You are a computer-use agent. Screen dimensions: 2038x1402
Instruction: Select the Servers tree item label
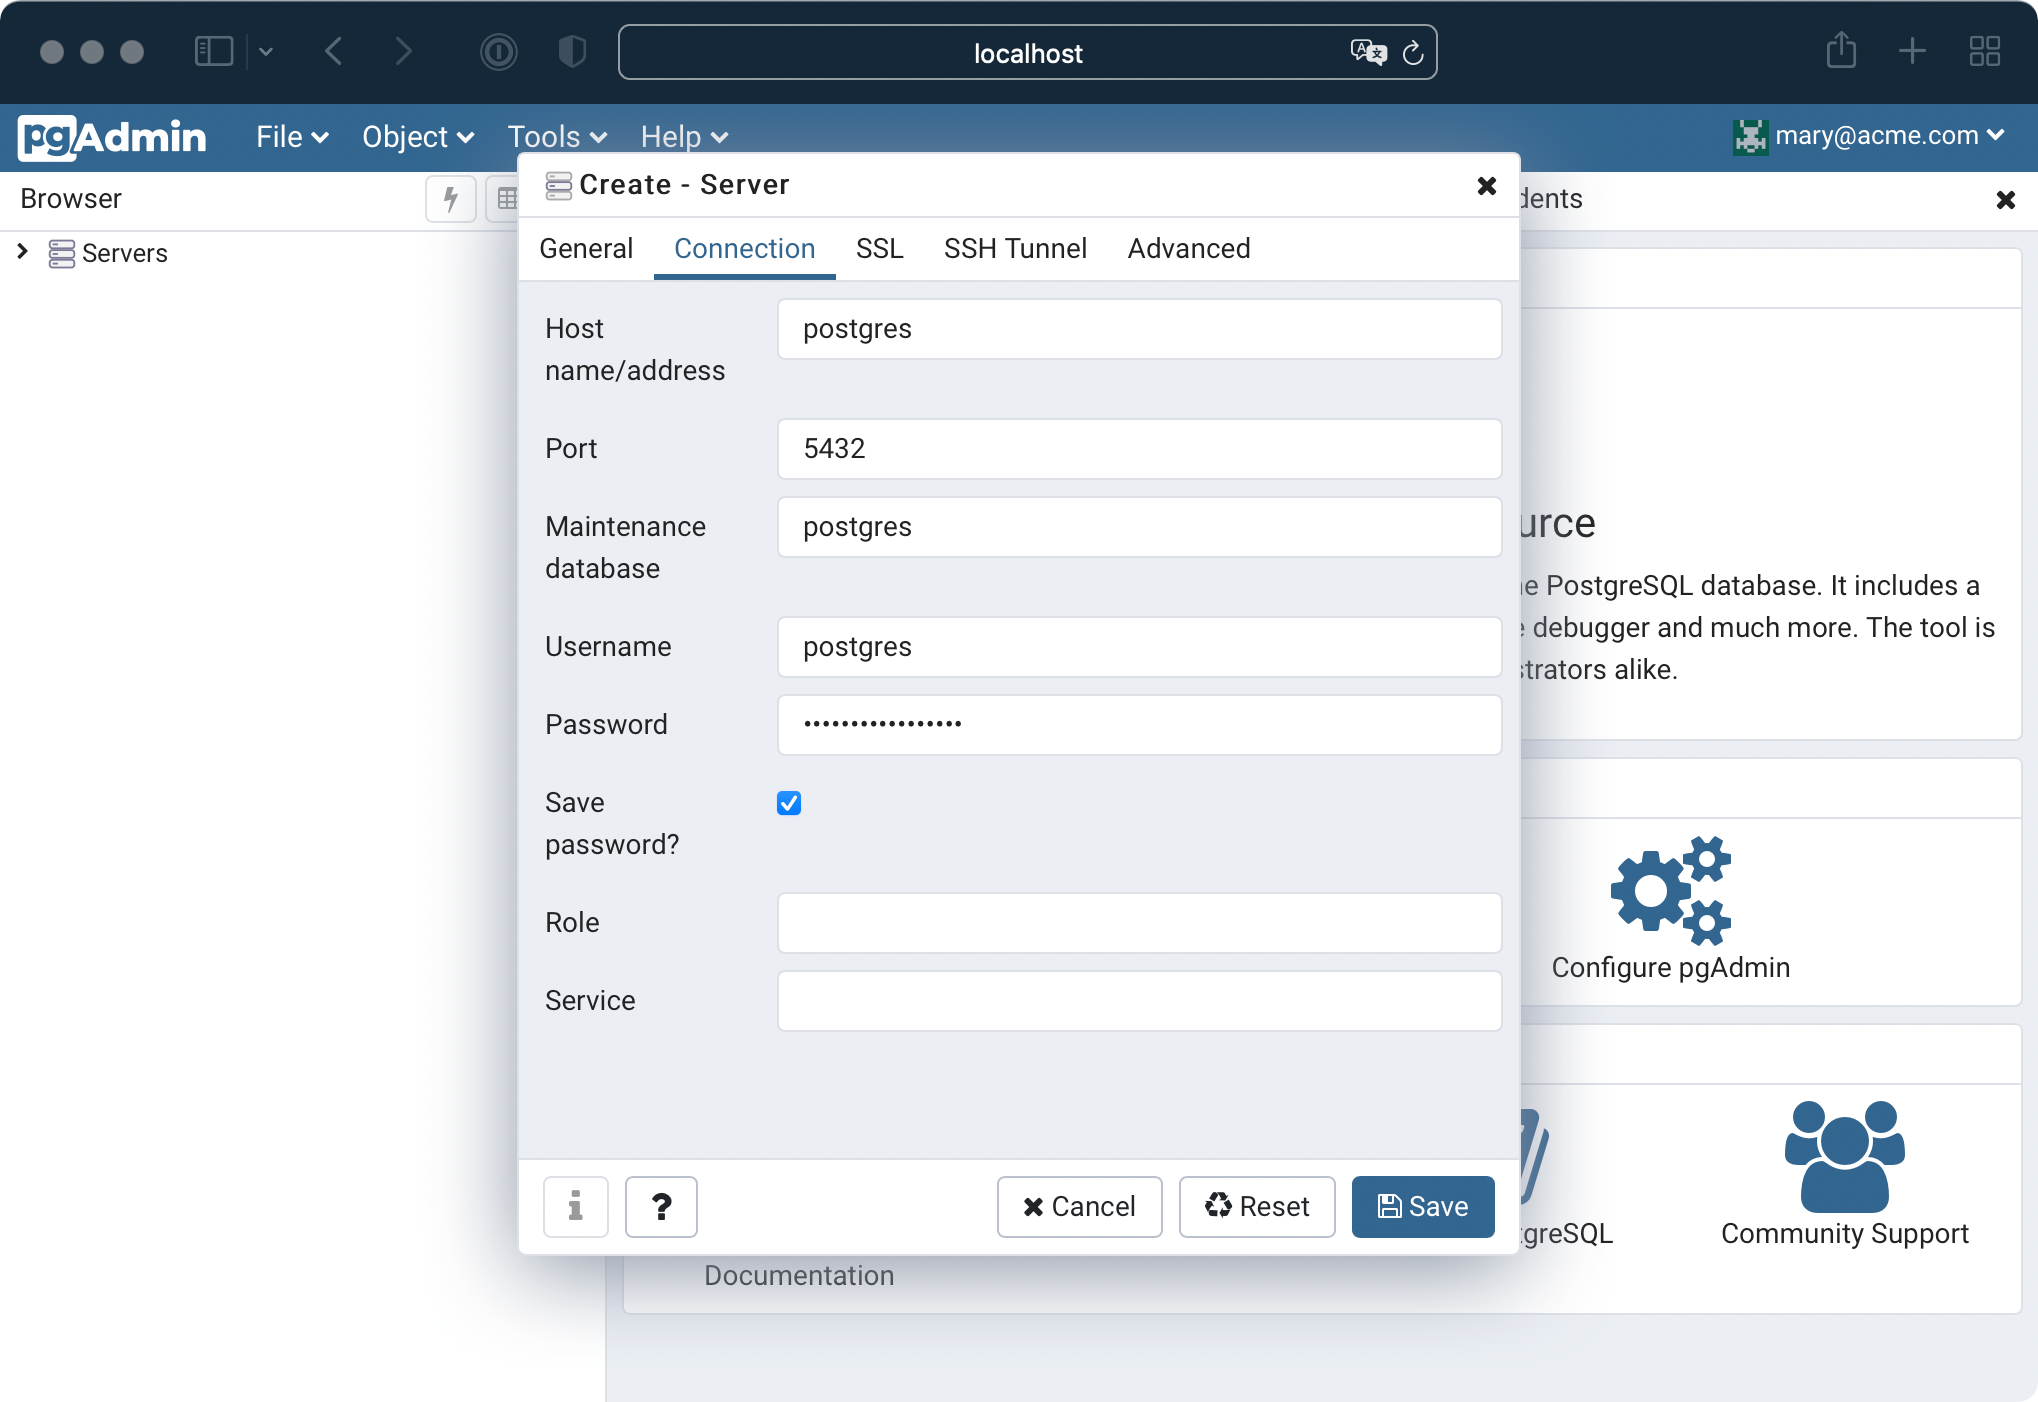(125, 254)
